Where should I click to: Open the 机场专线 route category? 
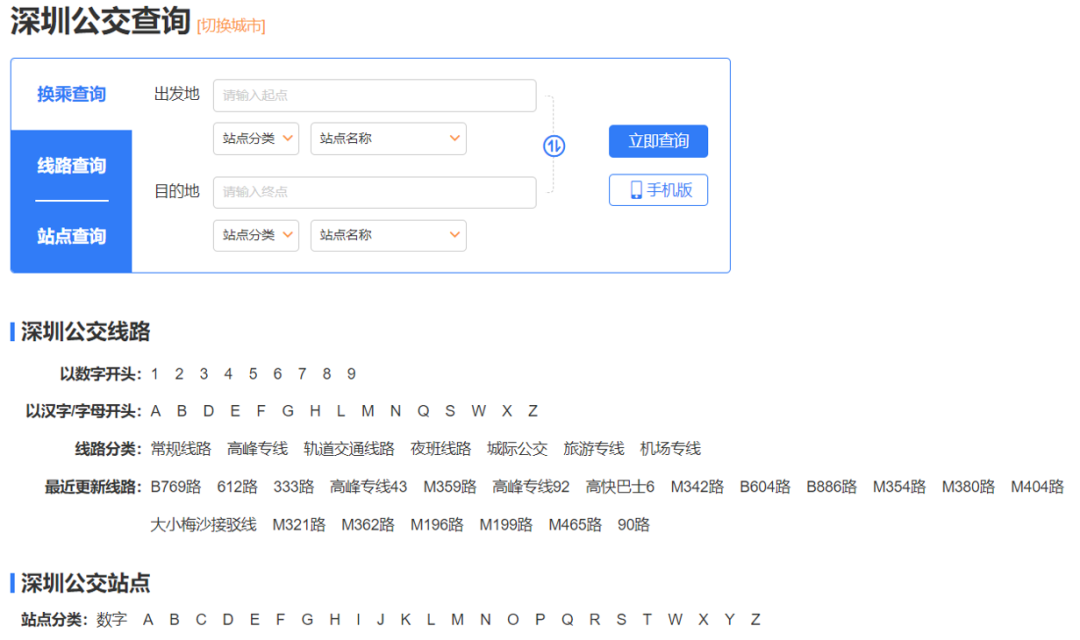(x=669, y=449)
